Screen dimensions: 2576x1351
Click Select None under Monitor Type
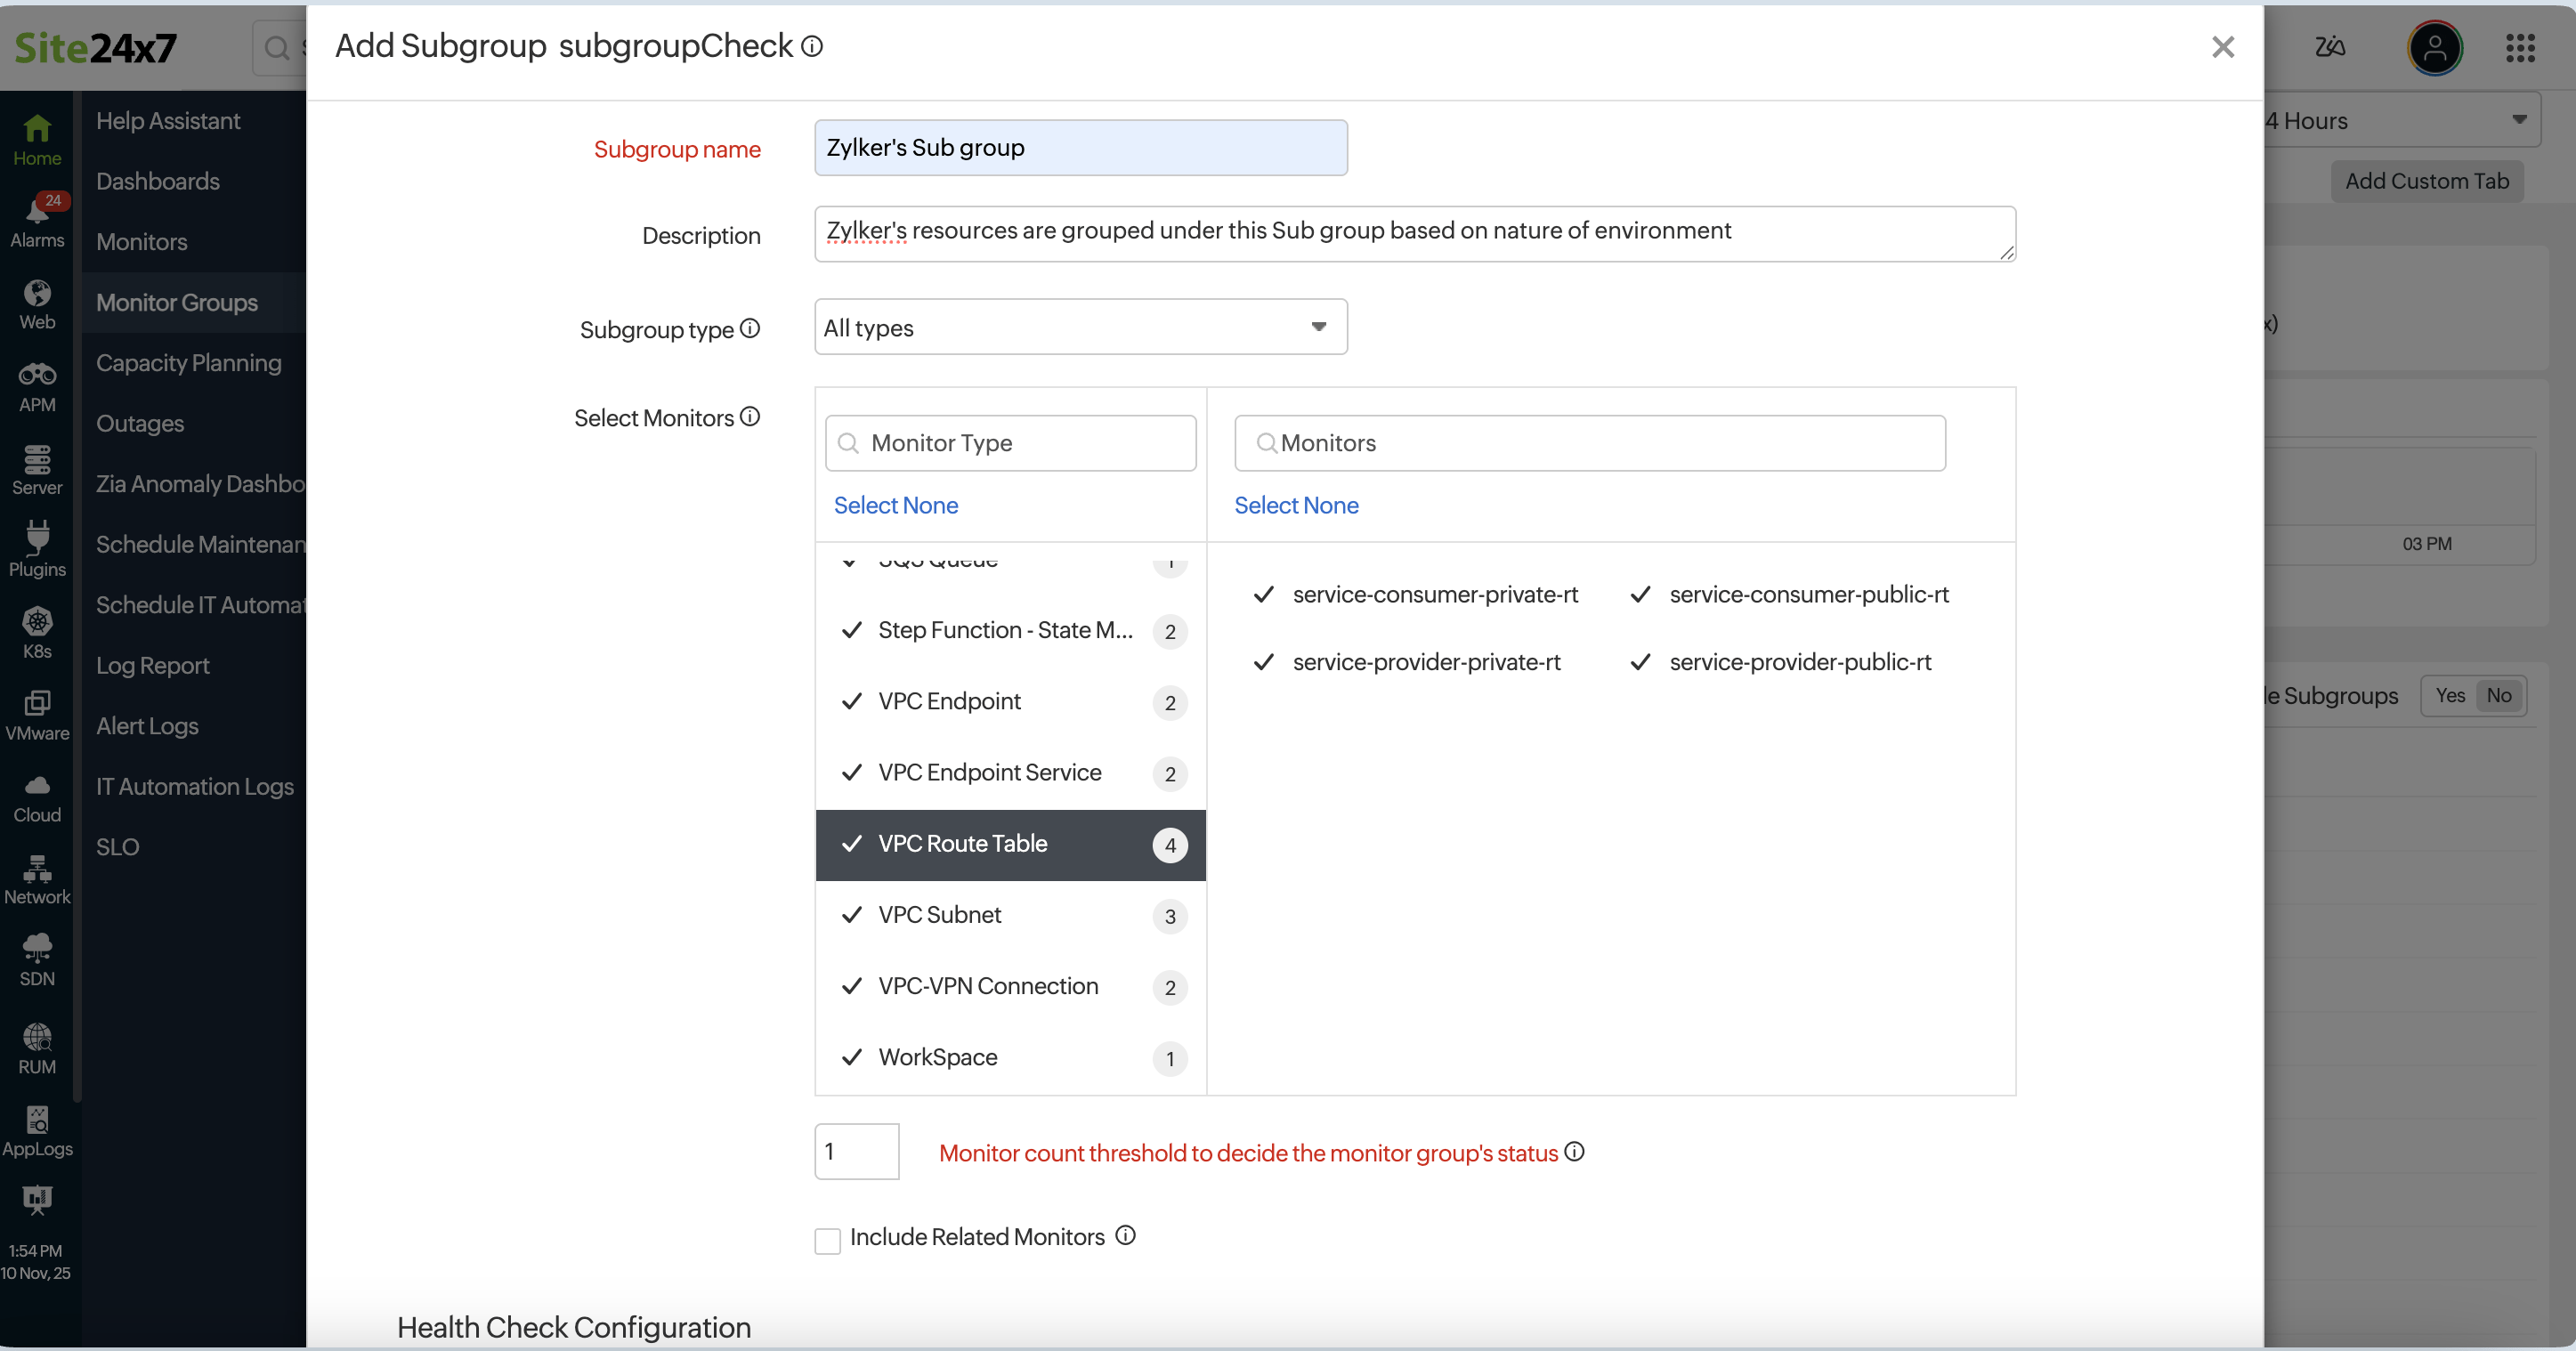[895, 505]
